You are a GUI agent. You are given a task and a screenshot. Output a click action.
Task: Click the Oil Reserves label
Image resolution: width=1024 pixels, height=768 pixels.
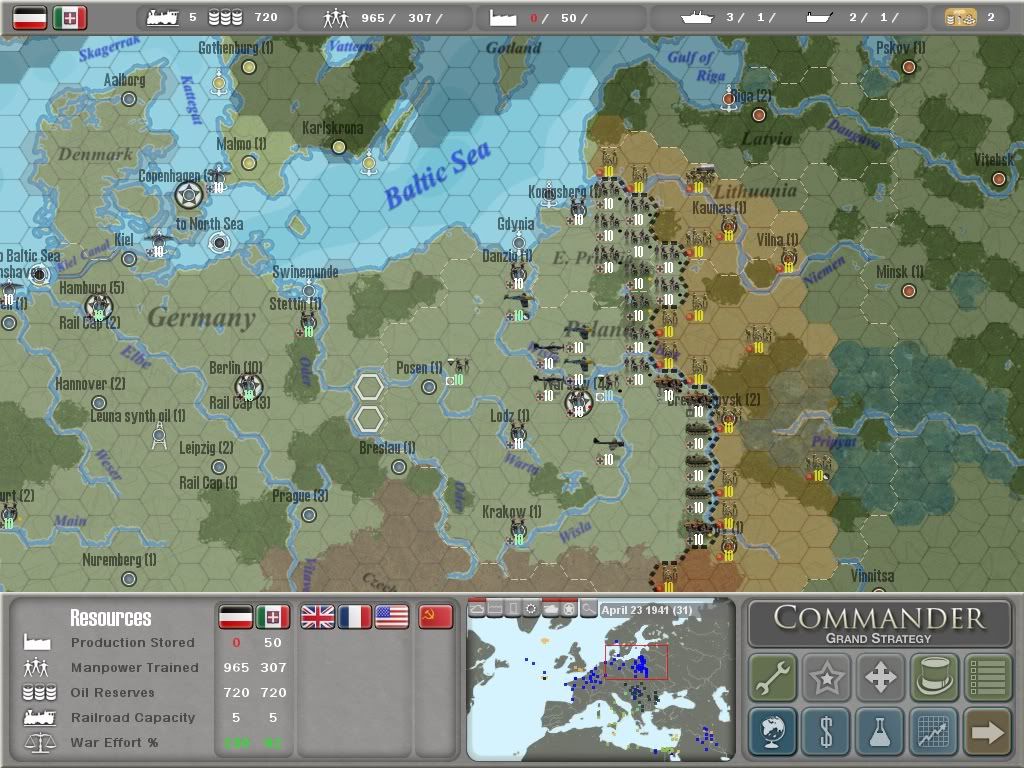pos(112,692)
